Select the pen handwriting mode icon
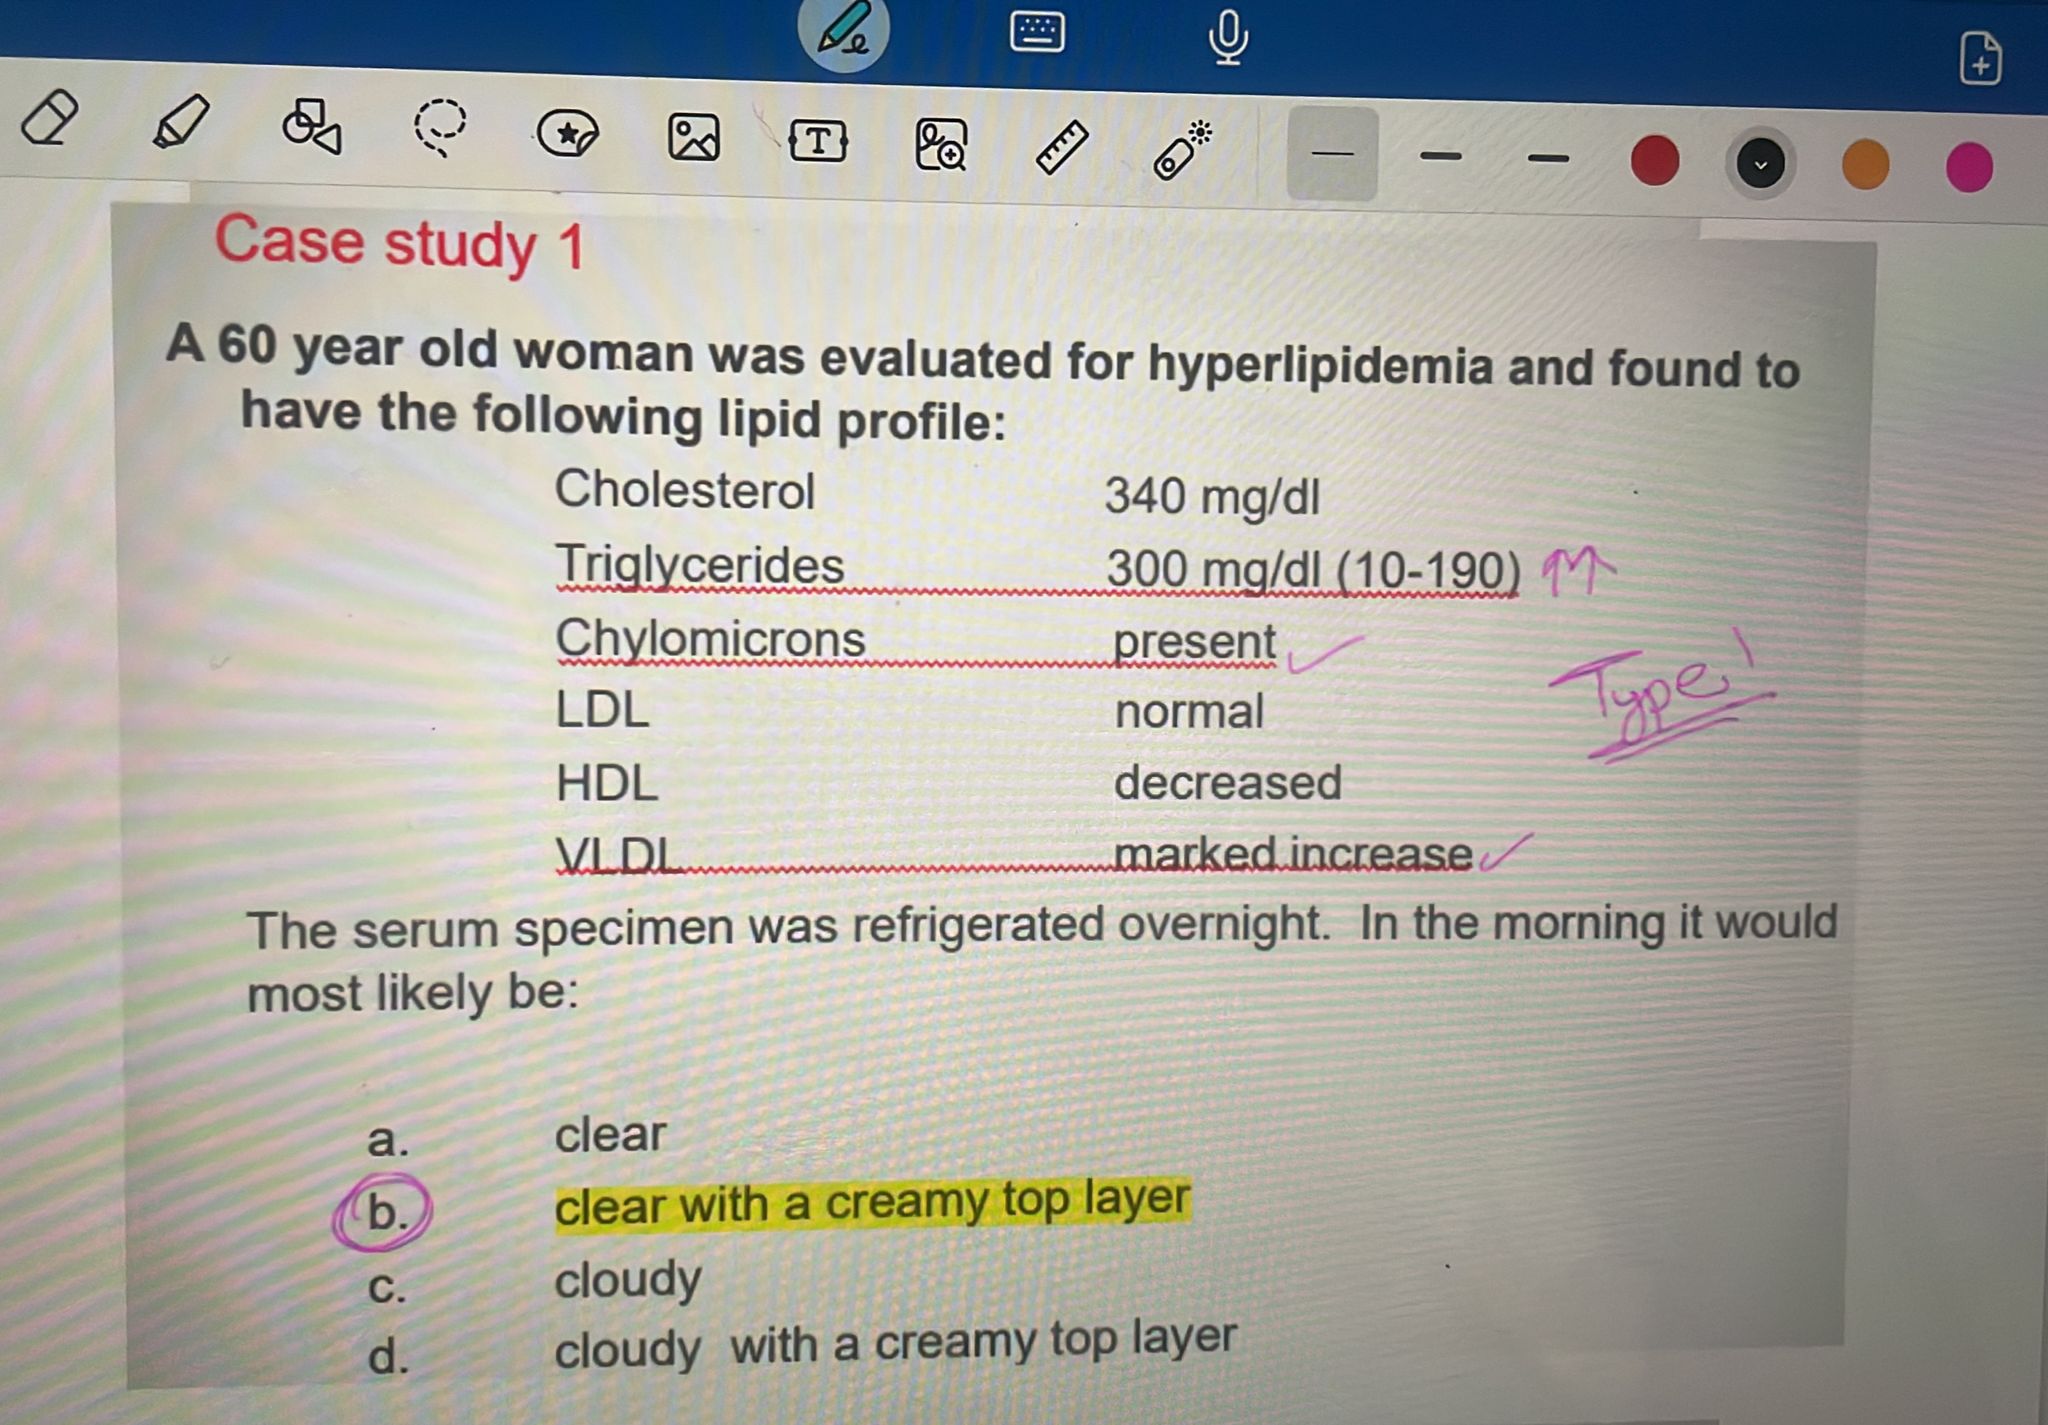 pos(843,30)
